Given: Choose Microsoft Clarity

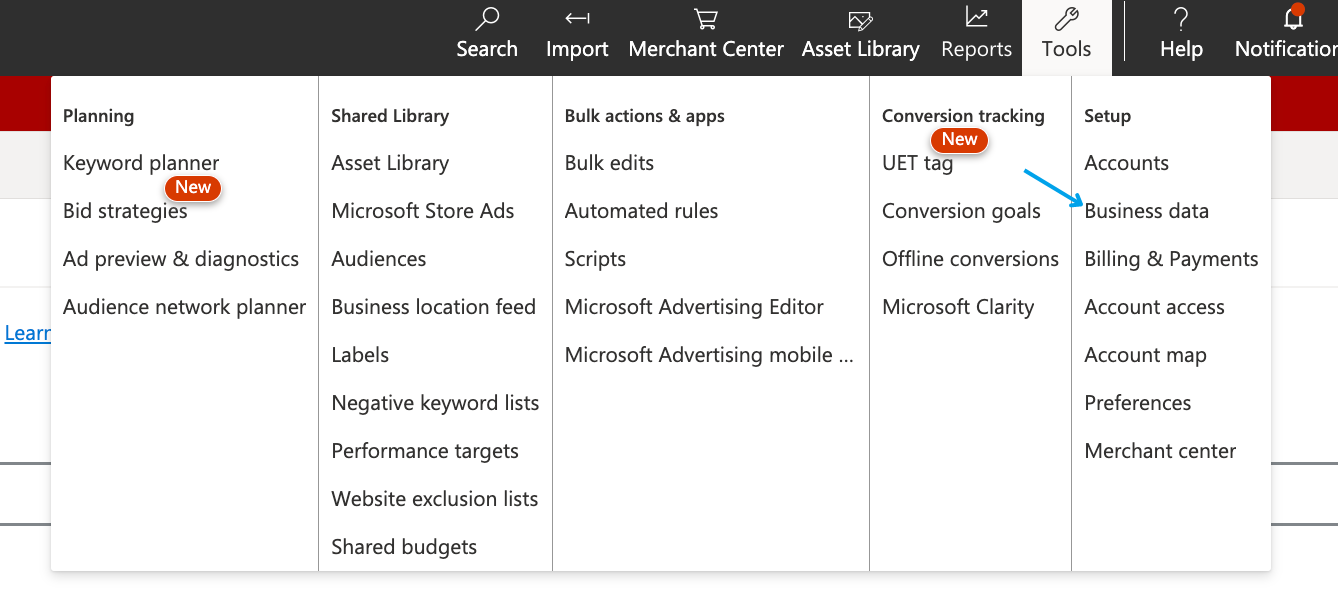Looking at the screenshot, I should pos(958,307).
